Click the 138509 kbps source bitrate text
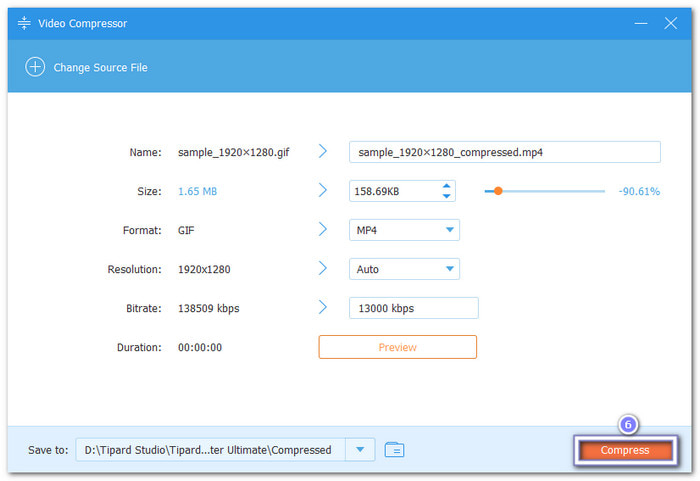This screenshot has height=481, width=700. coord(208,308)
